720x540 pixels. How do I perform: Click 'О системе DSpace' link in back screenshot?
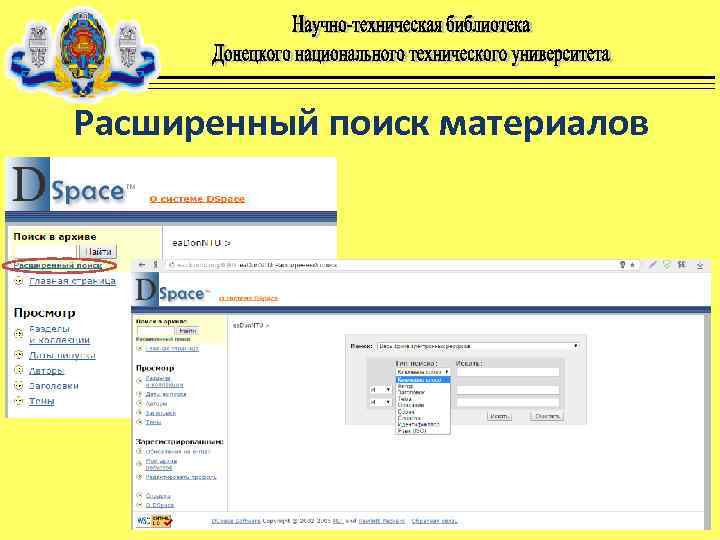[197, 199]
